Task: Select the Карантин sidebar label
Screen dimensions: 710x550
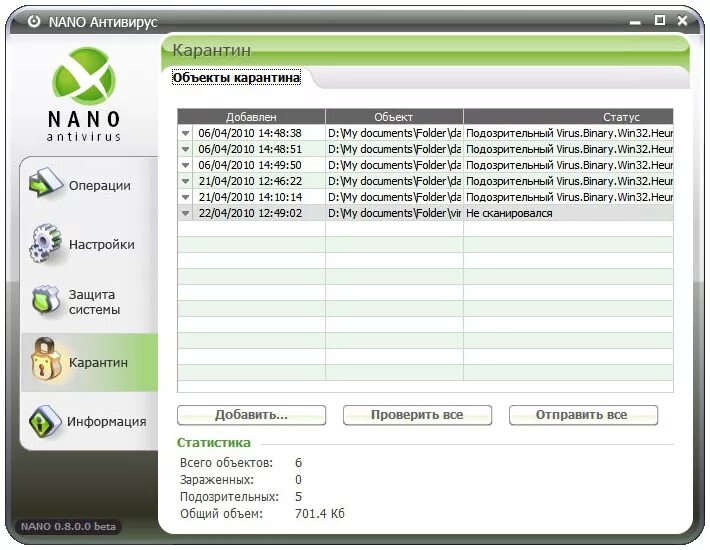Action: (98, 363)
